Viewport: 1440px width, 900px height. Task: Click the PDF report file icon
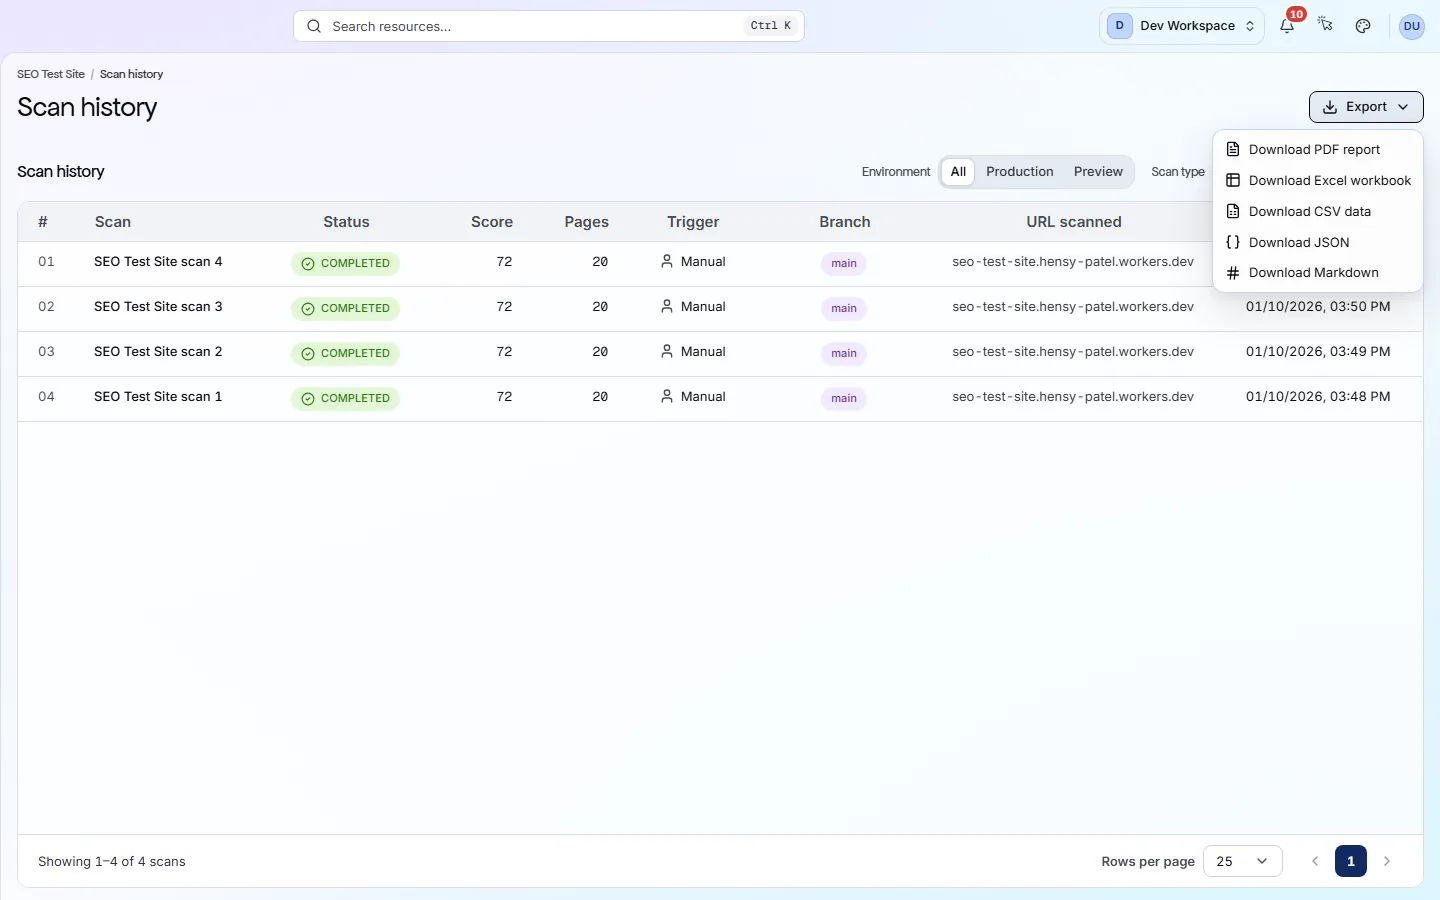click(1233, 149)
